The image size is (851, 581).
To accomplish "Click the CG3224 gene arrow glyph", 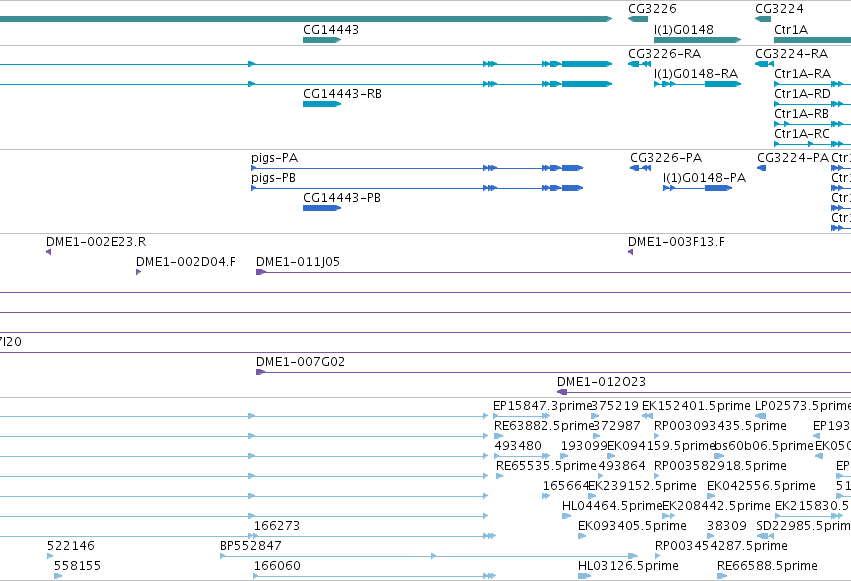I will [x=763, y=19].
